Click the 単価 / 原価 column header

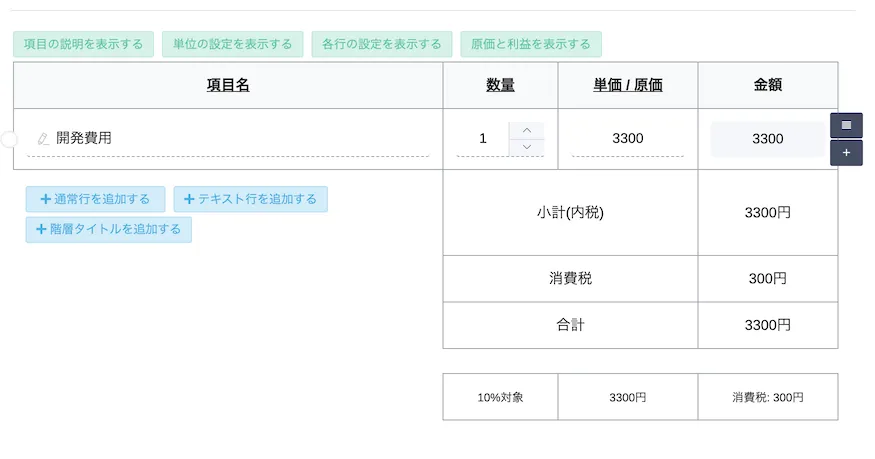point(627,85)
